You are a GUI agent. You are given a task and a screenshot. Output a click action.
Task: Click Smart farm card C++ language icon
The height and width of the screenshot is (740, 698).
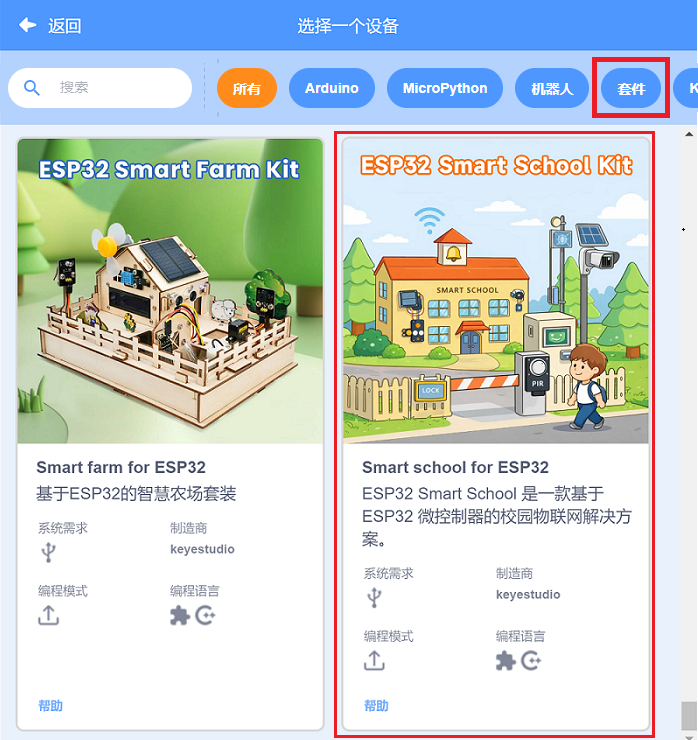click(205, 616)
